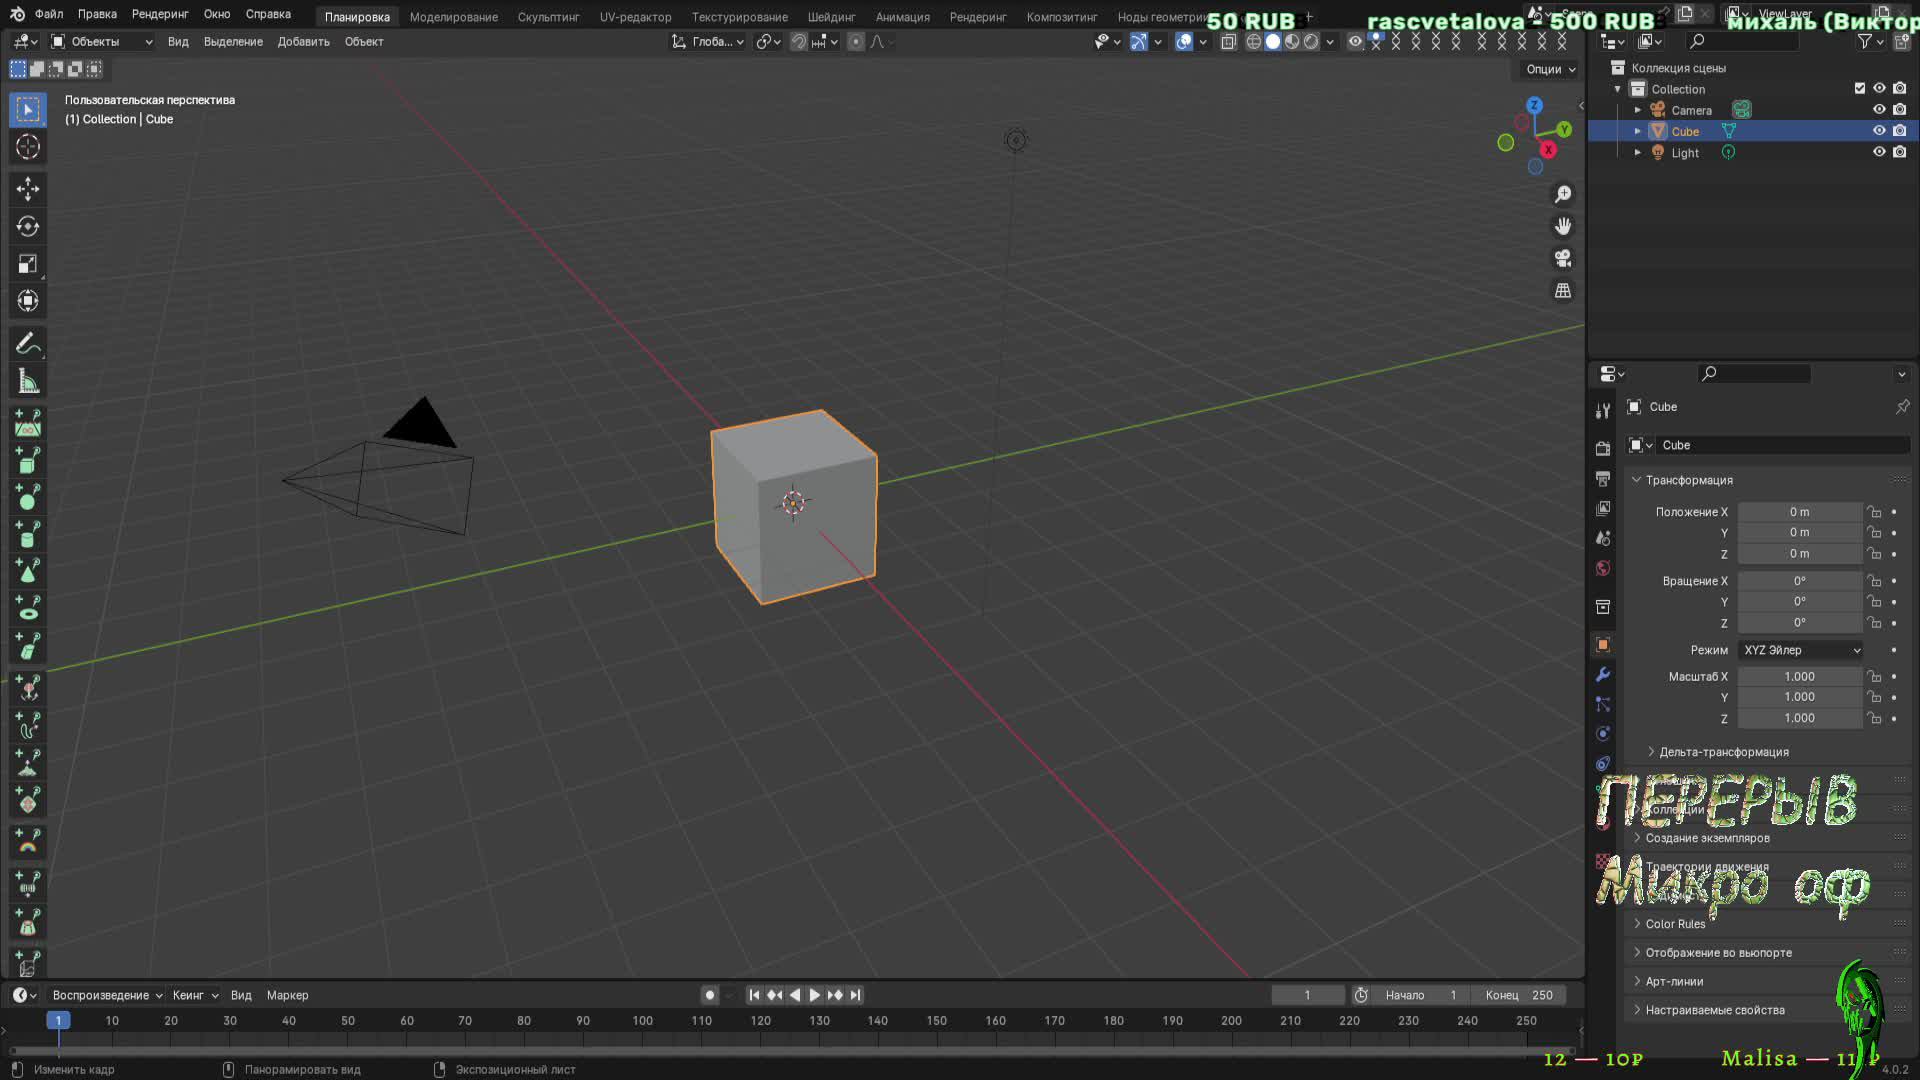
Task: Open the Рендеринг menu
Action: tap(160, 14)
